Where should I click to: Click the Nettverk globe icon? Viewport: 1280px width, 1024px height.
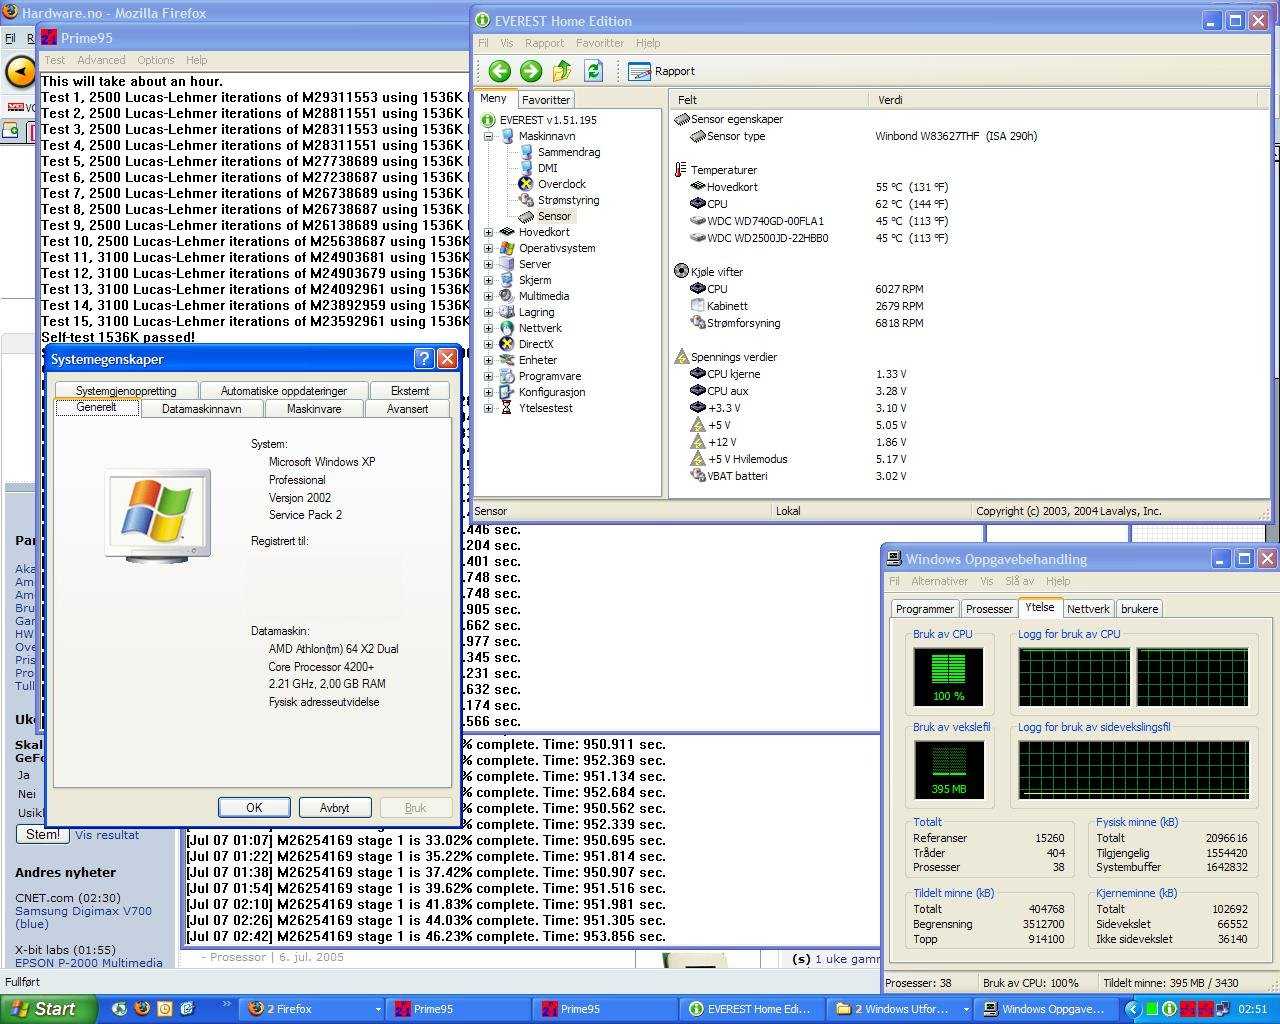507,328
